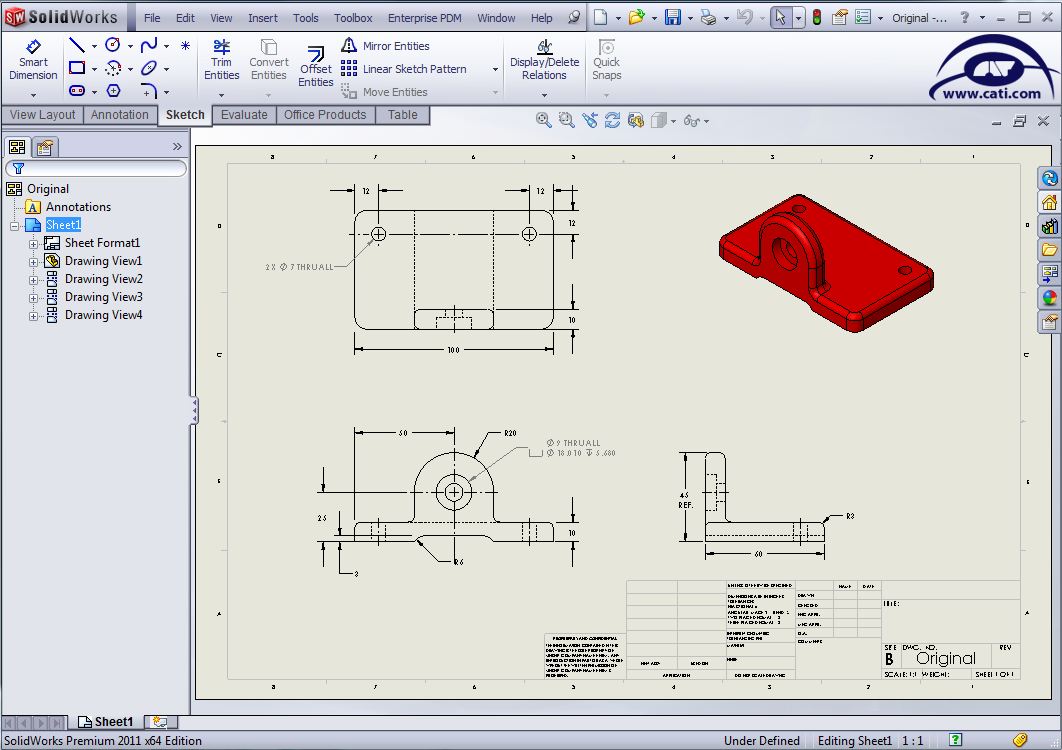Save the document with the floppy disk icon

(x=673, y=18)
